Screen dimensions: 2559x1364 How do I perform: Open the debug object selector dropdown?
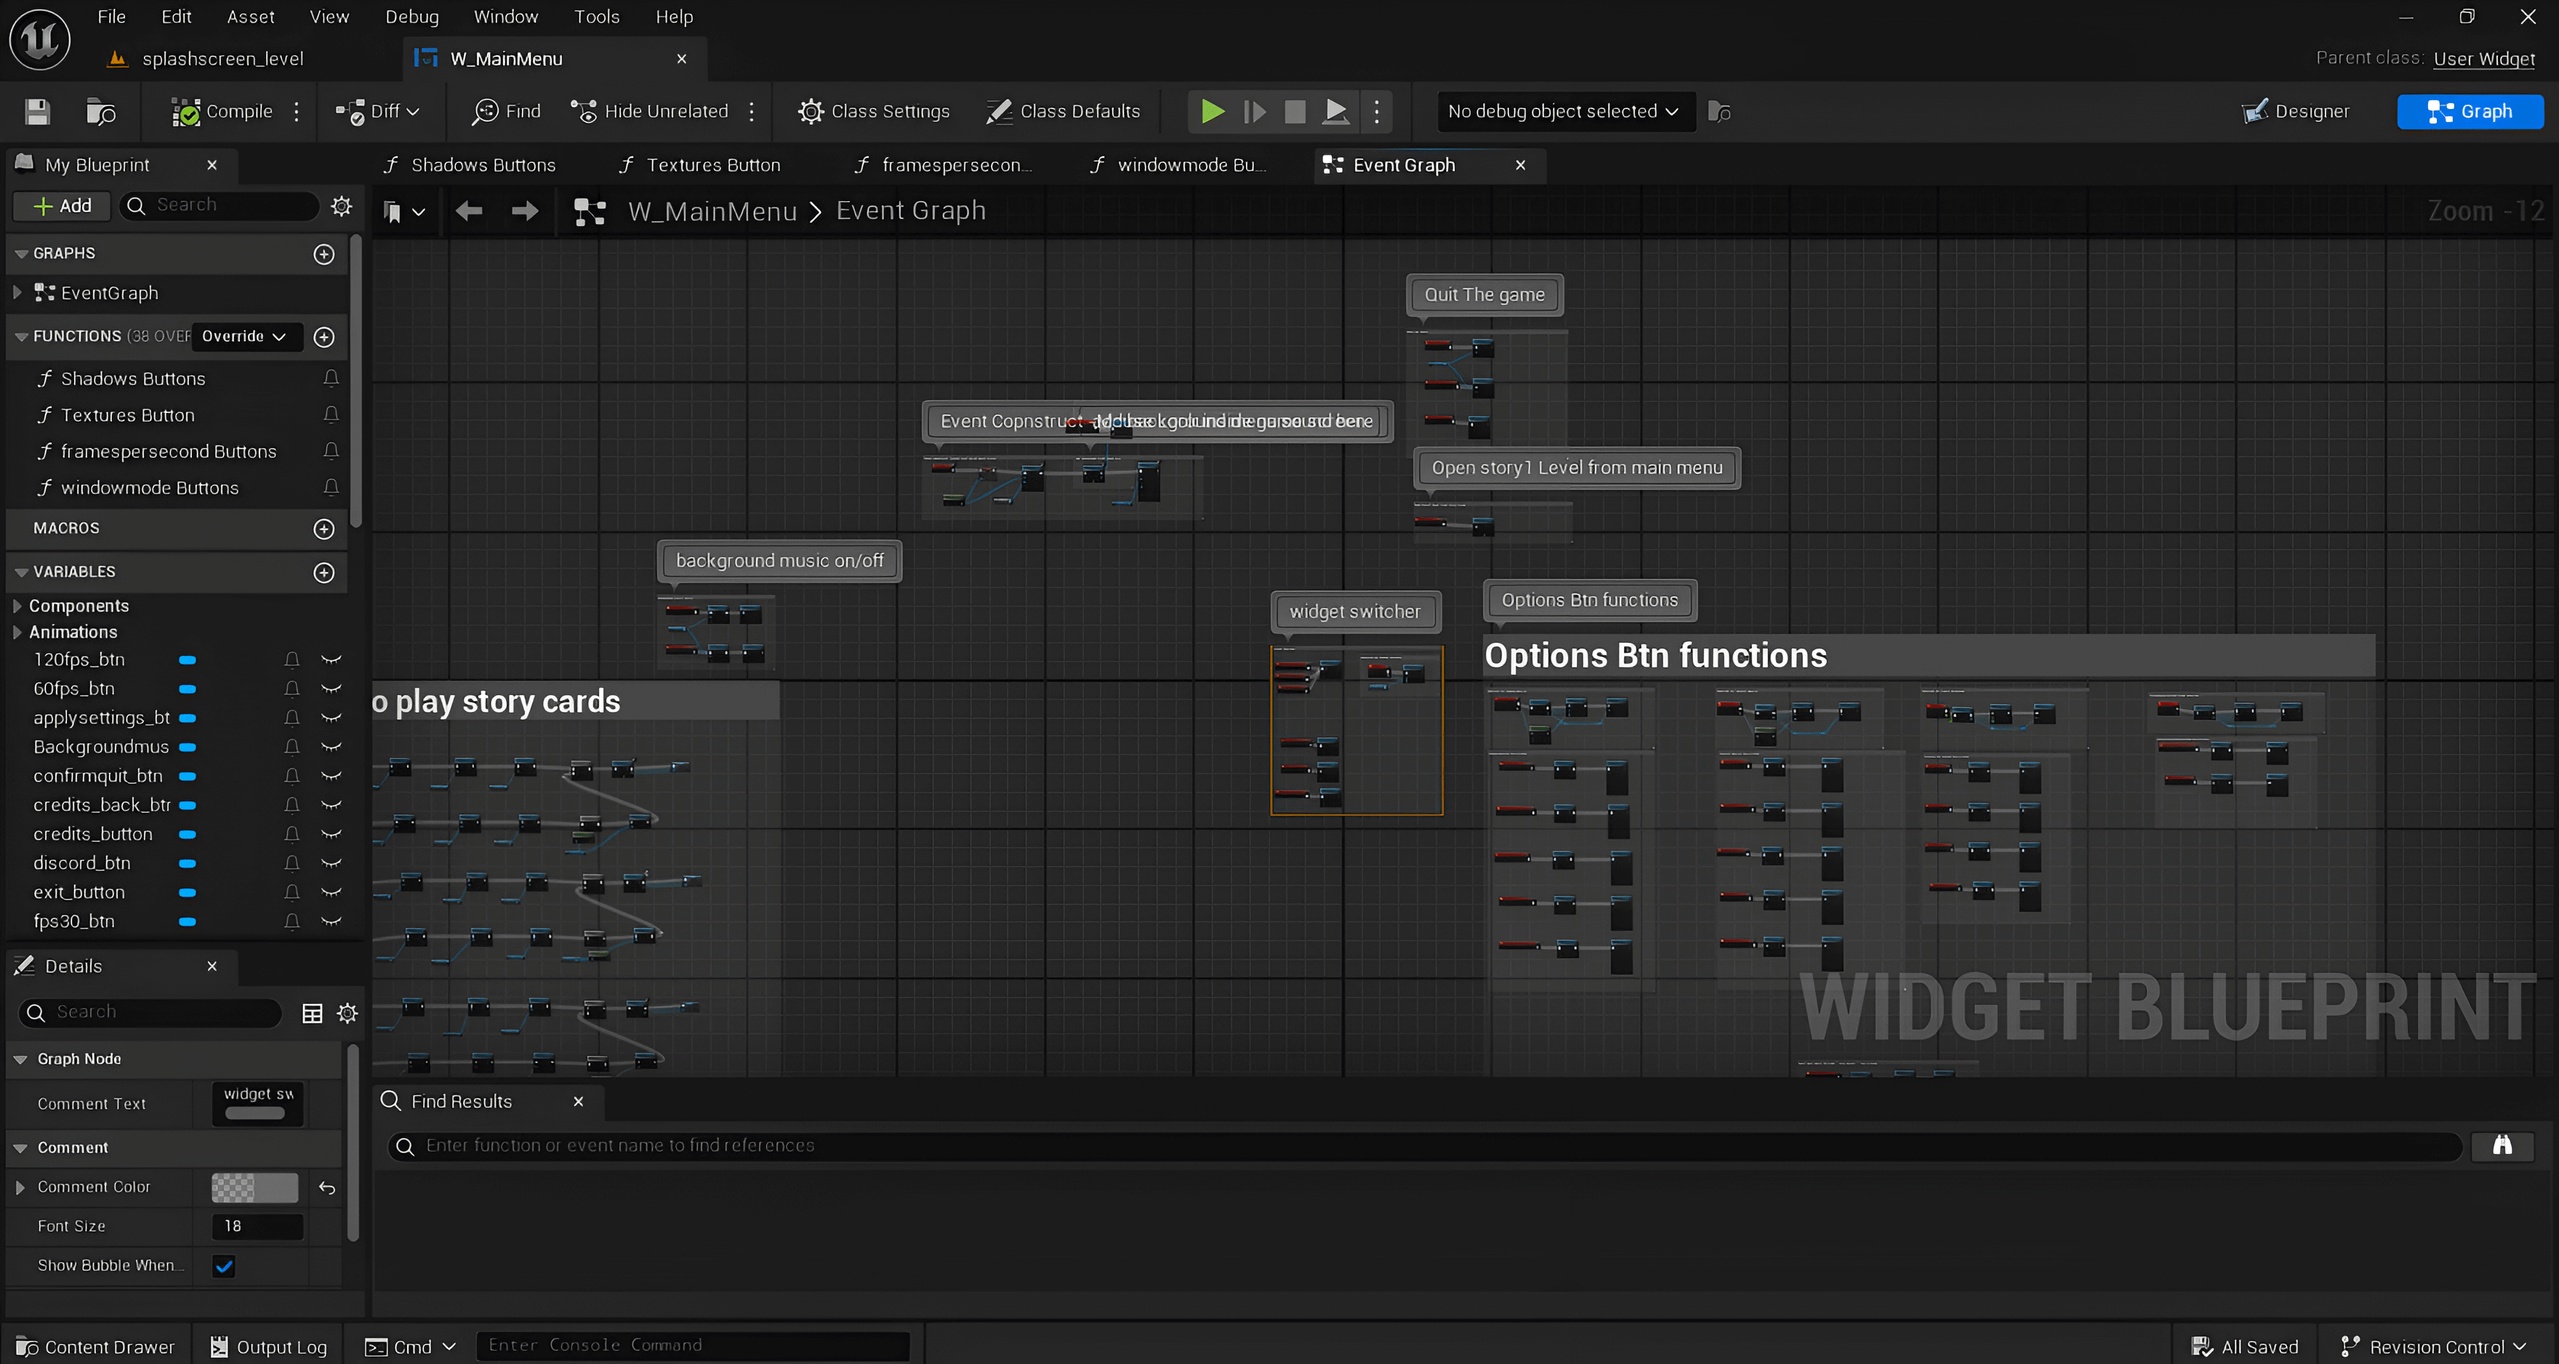(x=1564, y=111)
